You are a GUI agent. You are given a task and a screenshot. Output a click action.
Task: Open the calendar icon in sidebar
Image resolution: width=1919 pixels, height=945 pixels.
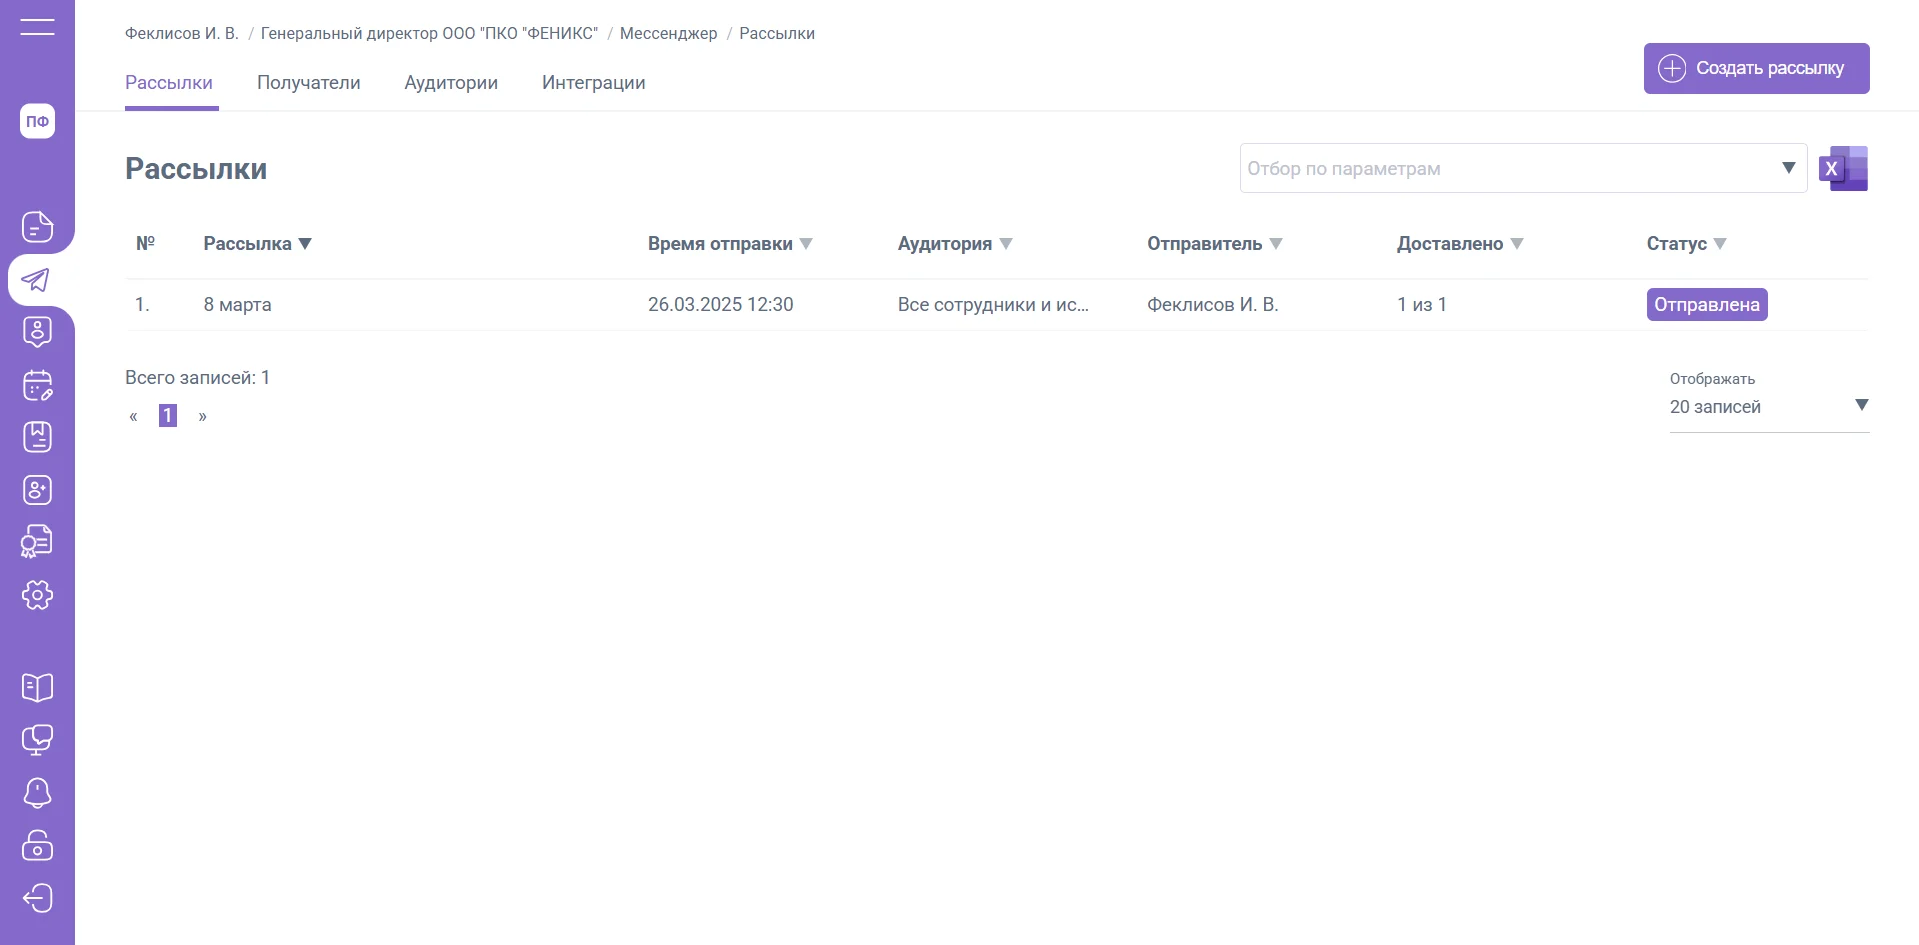click(x=37, y=385)
